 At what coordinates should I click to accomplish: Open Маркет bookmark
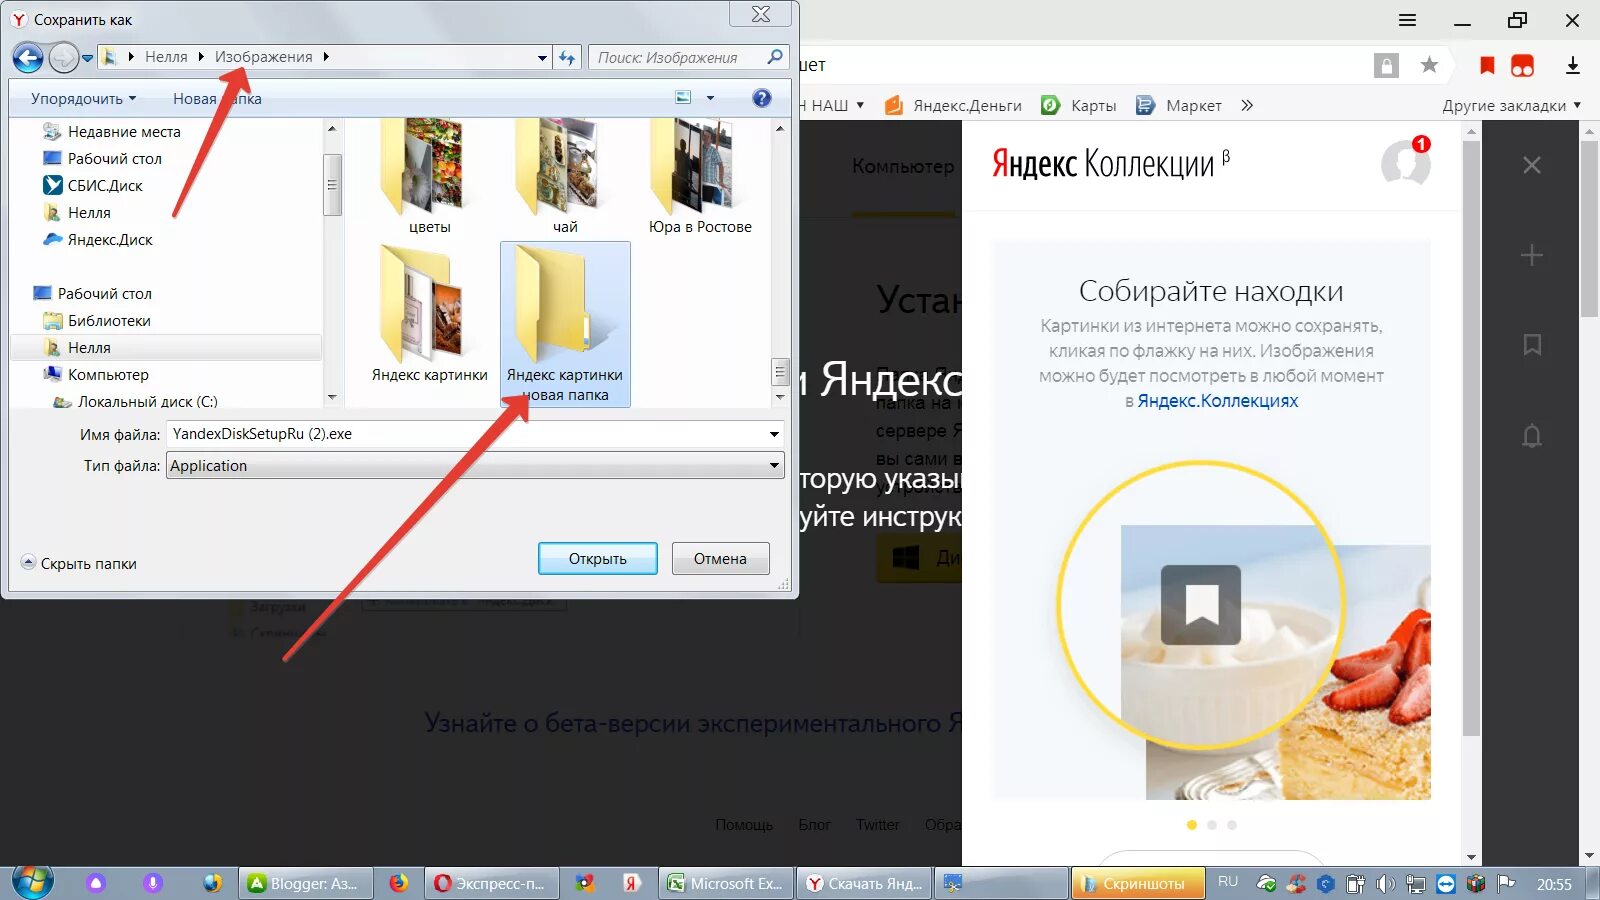click(1179, 105)
